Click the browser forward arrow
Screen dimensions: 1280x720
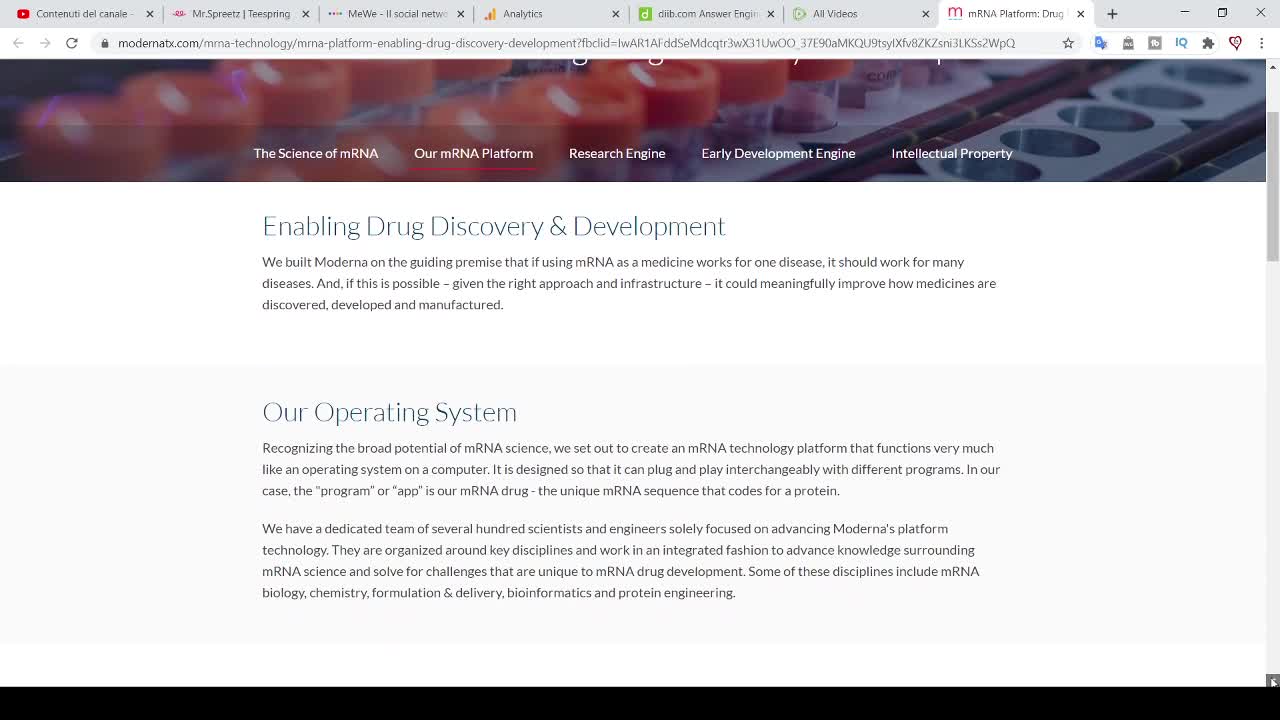[x=45, y=43]
